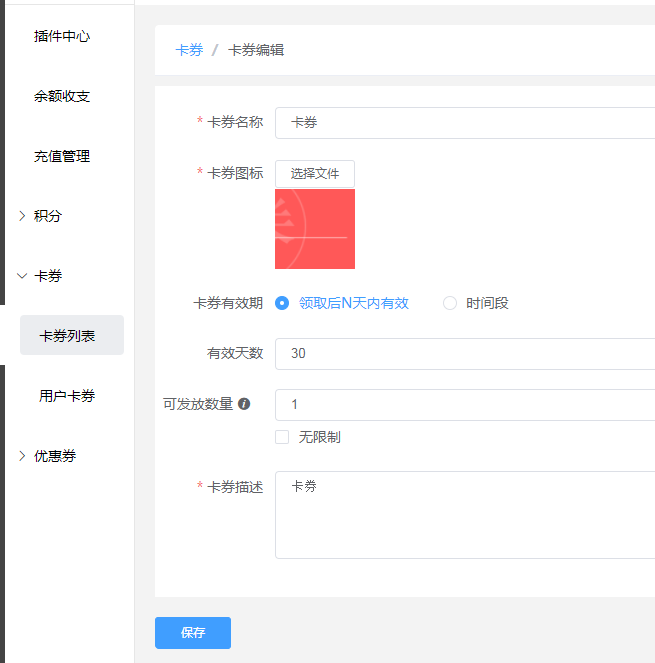Click the 可发放数量 info icon

tap(244, 404)
